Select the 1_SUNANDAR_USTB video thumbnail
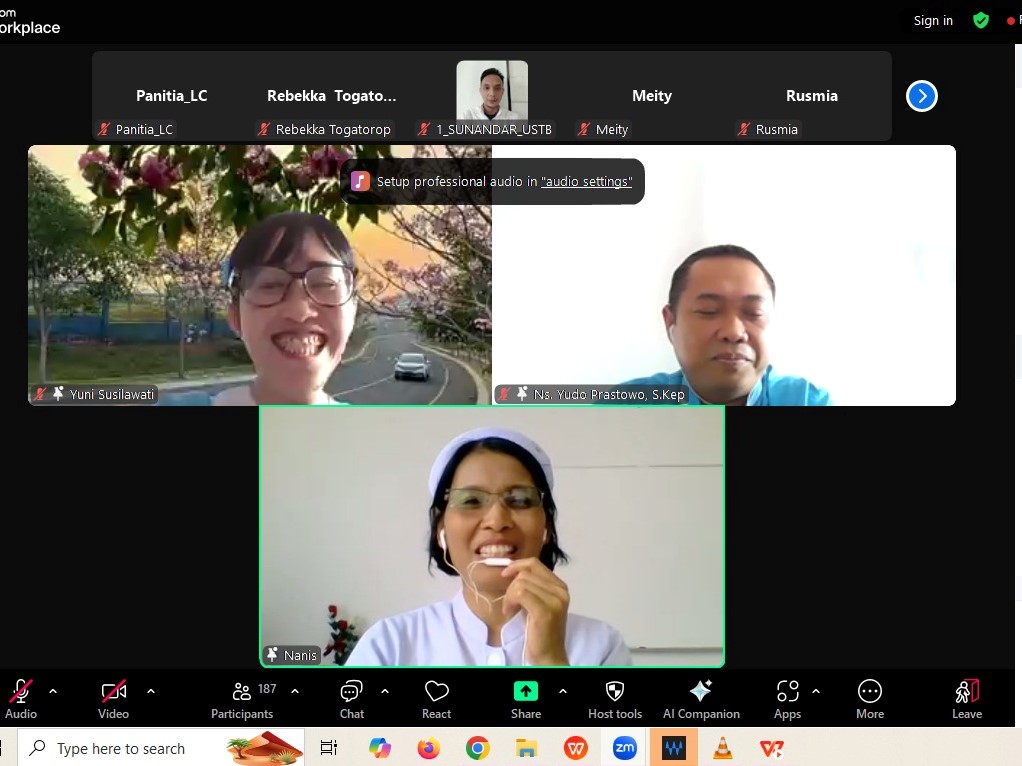Screen dimensions: 1022x766 click(x=492, y=92)
